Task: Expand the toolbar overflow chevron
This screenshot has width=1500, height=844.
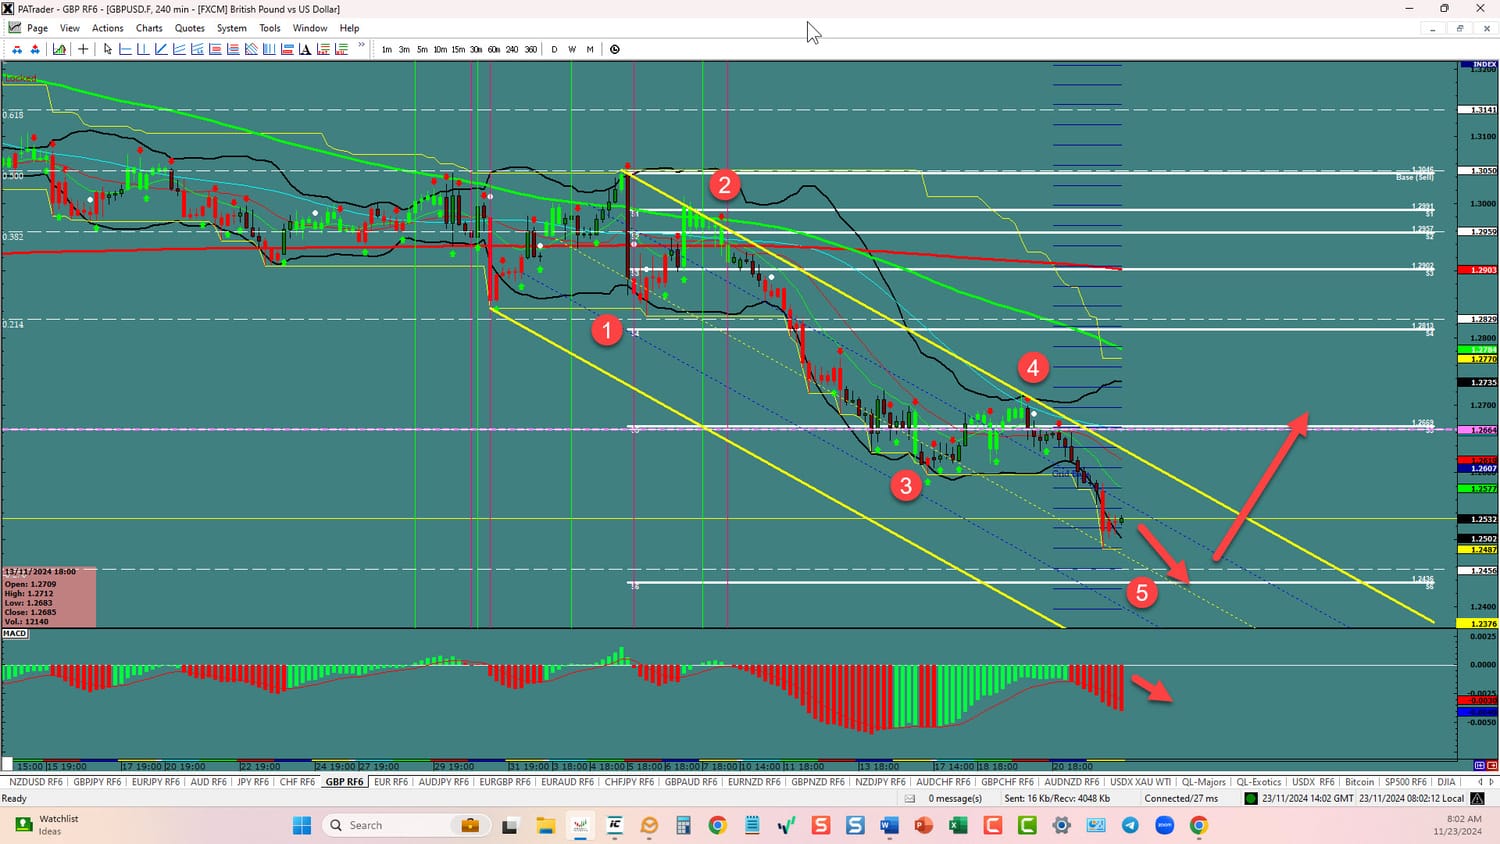Action: 362,45
